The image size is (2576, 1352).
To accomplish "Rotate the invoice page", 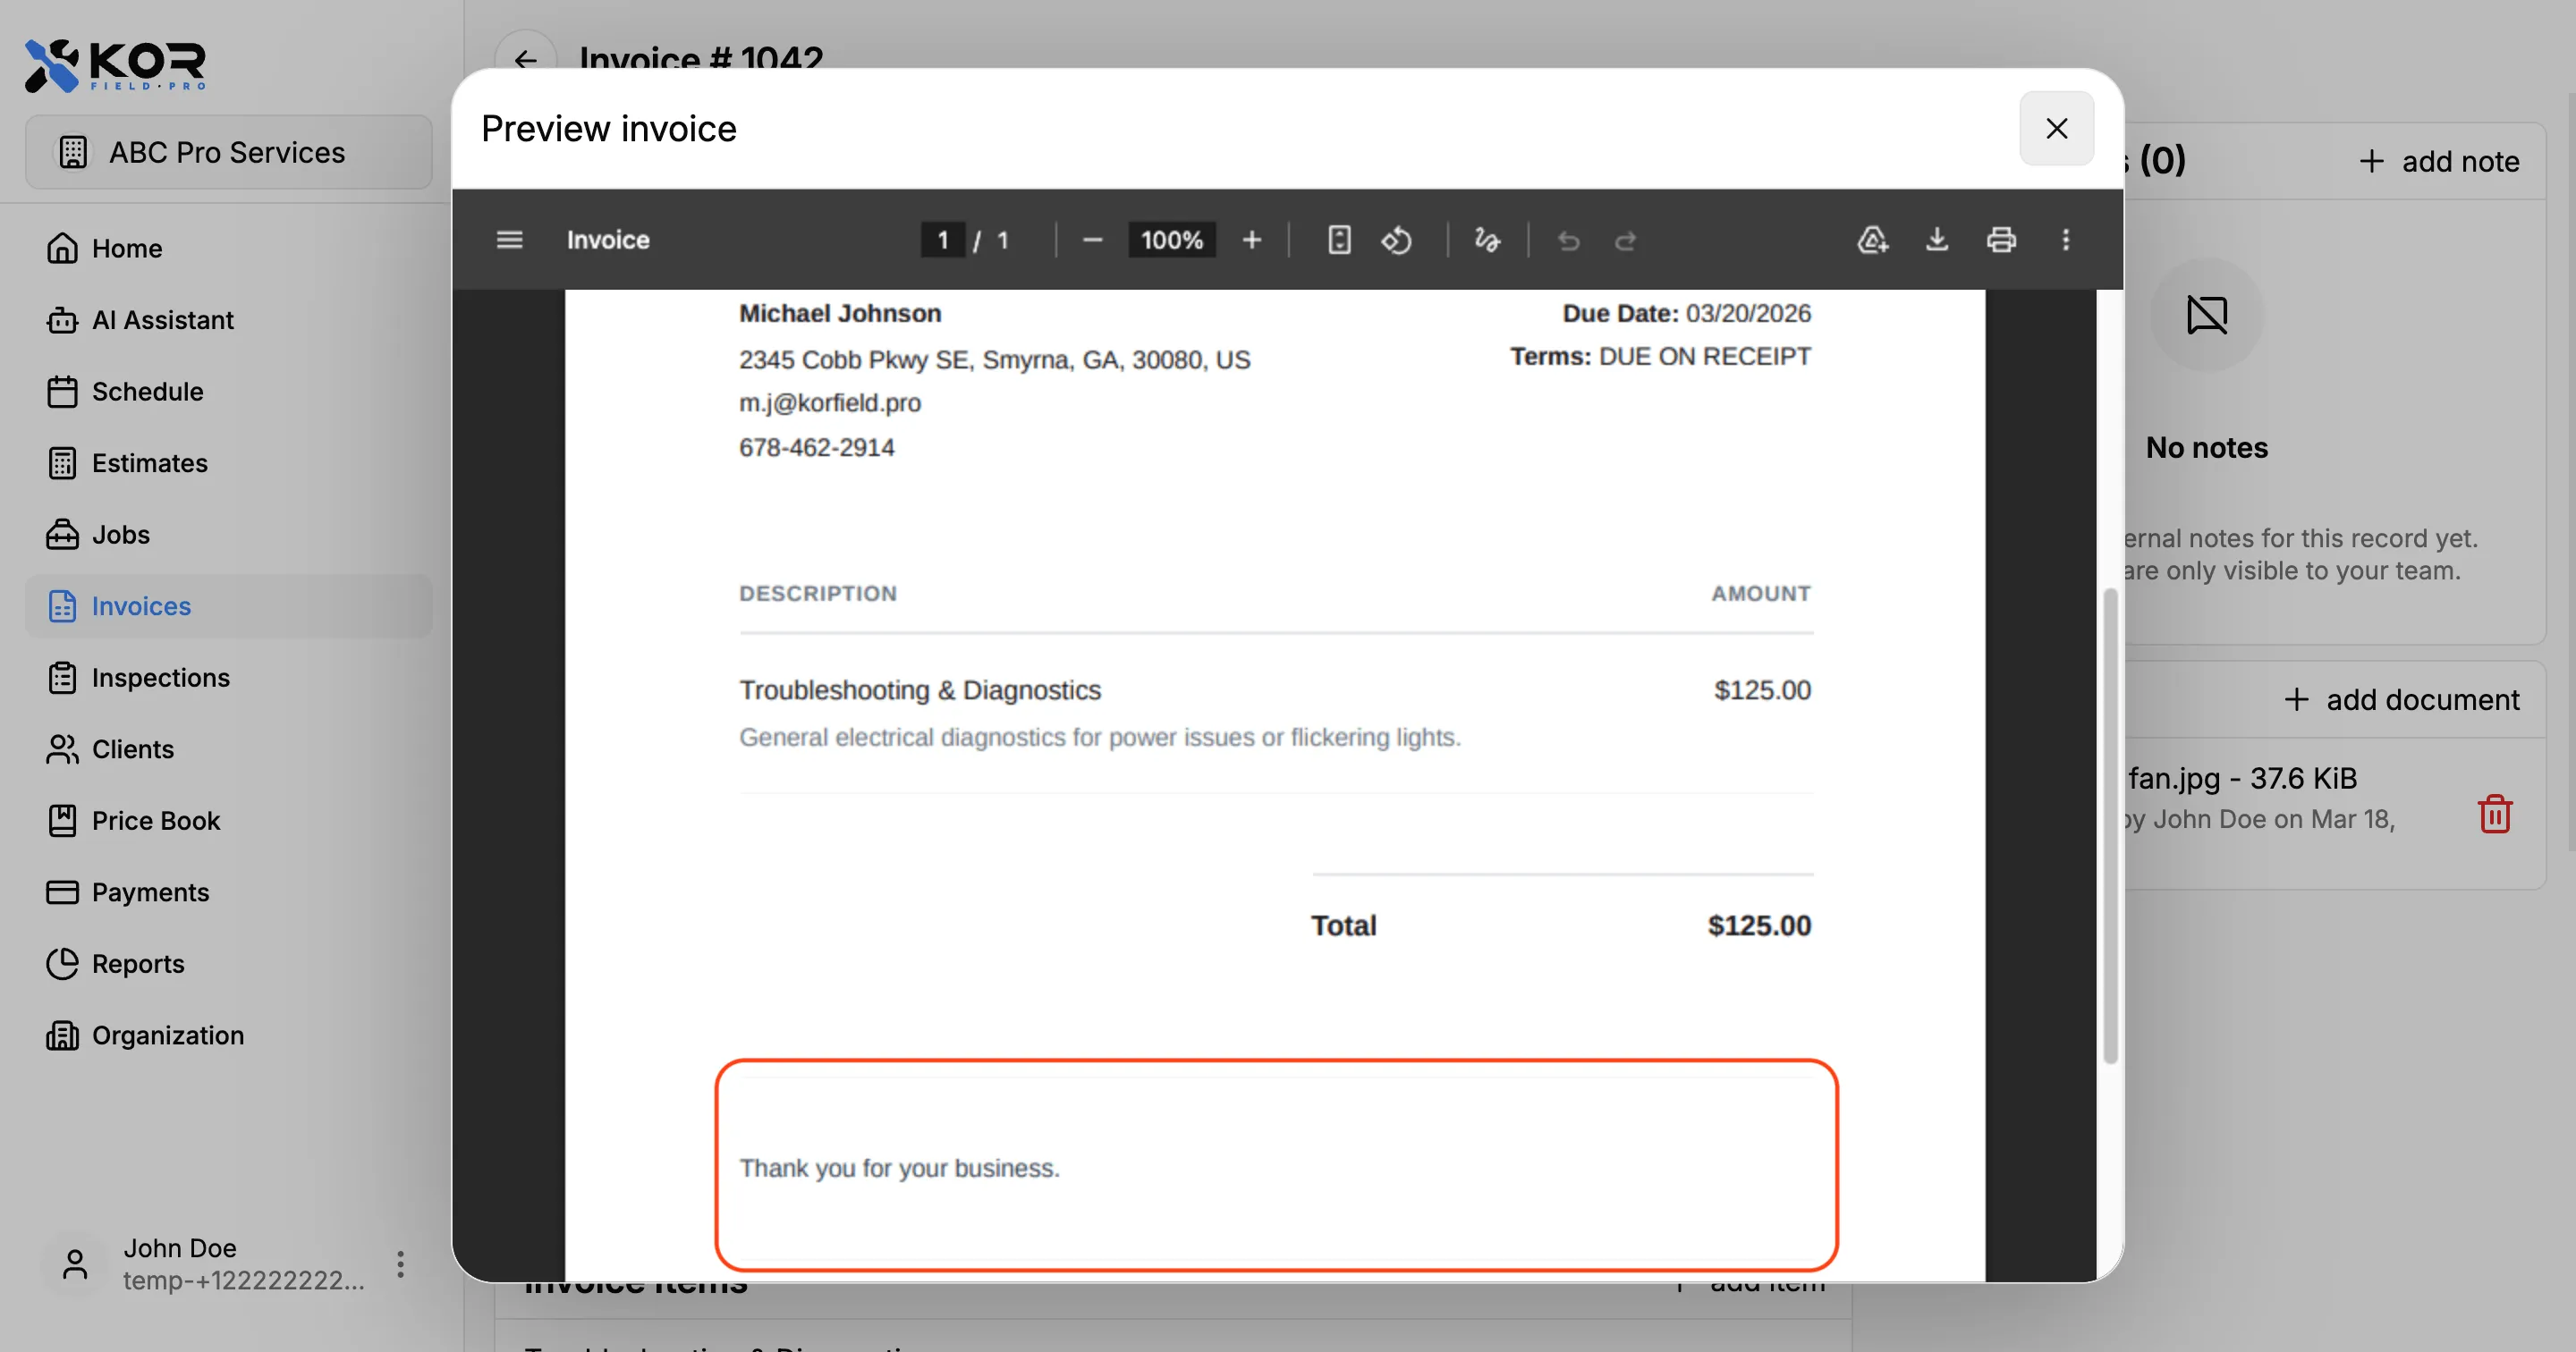I will 1398,240.
